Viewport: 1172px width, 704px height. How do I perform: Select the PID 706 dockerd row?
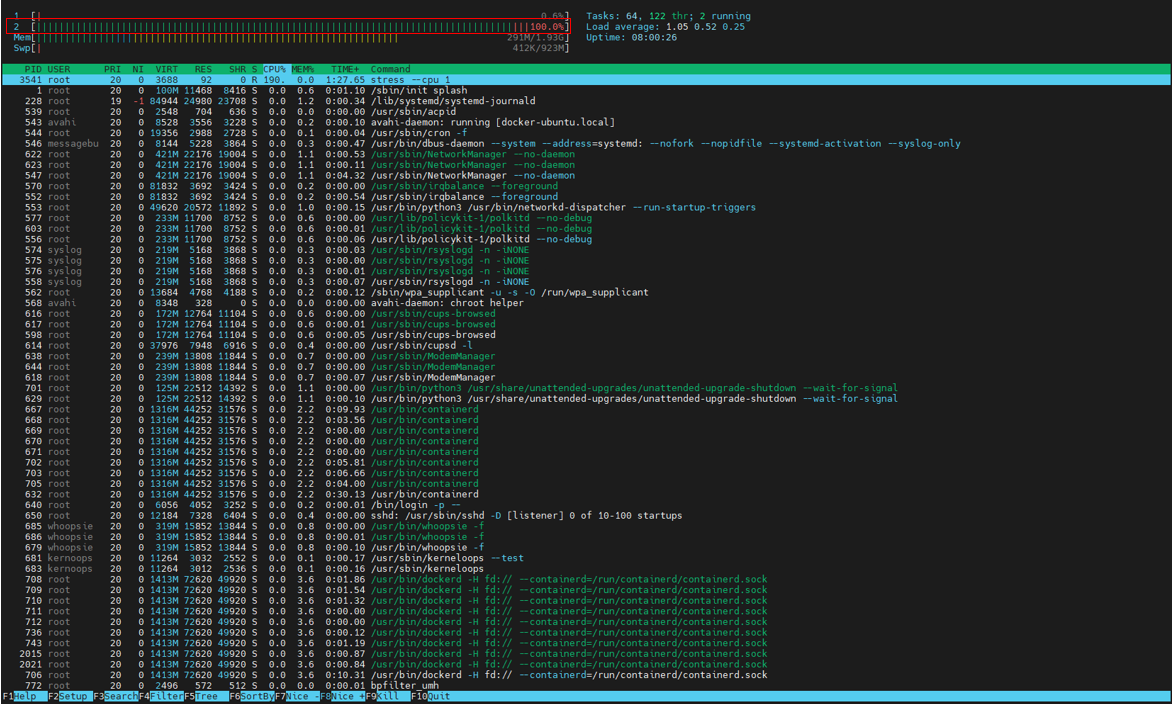click(586, 675)
